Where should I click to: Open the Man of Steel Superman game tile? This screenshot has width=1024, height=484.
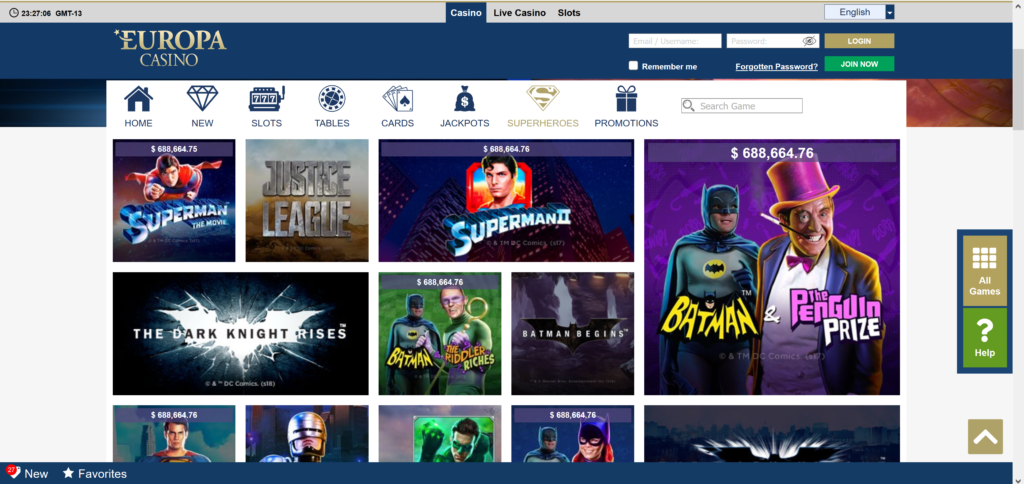[174, 434]
